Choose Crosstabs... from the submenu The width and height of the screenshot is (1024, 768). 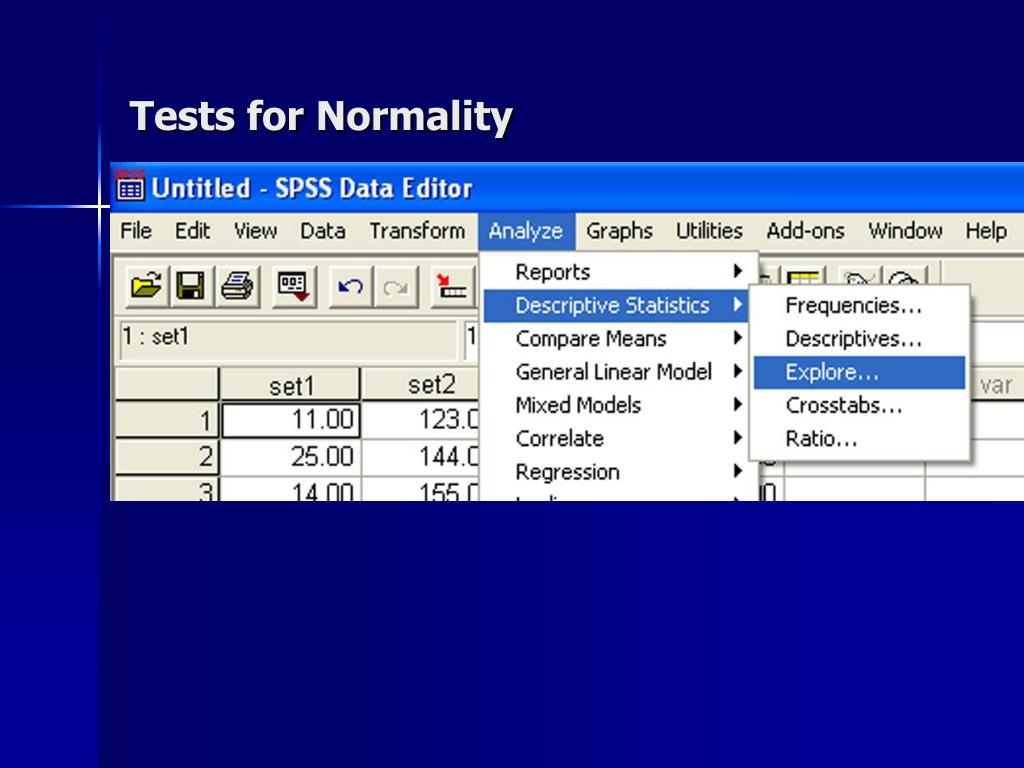[x=859, y=406]
